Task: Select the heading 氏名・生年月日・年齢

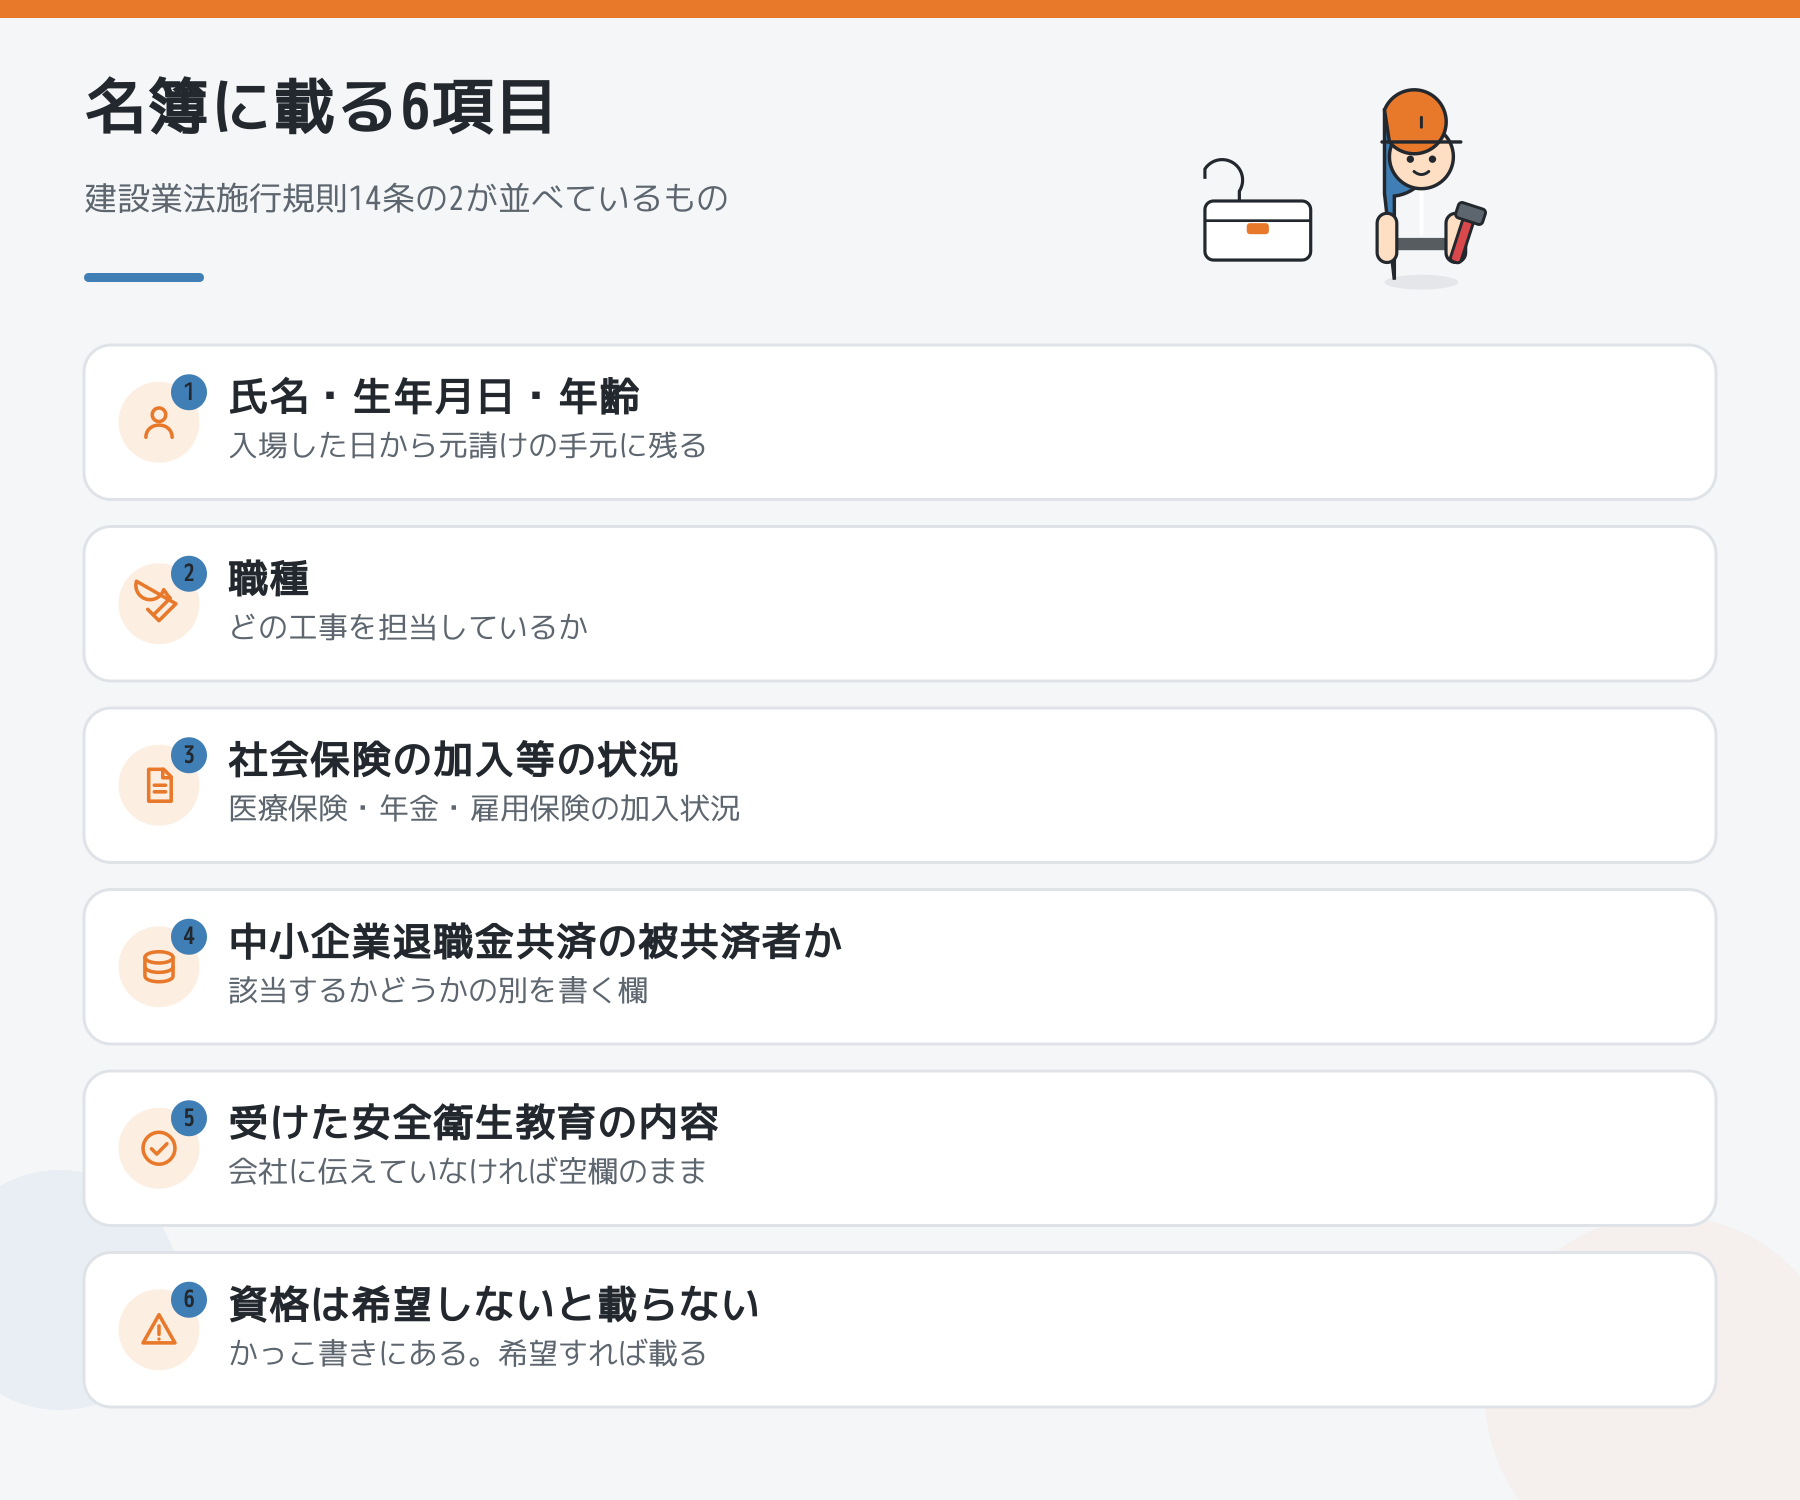Action: pyautogui.click(x=434, y=397)
